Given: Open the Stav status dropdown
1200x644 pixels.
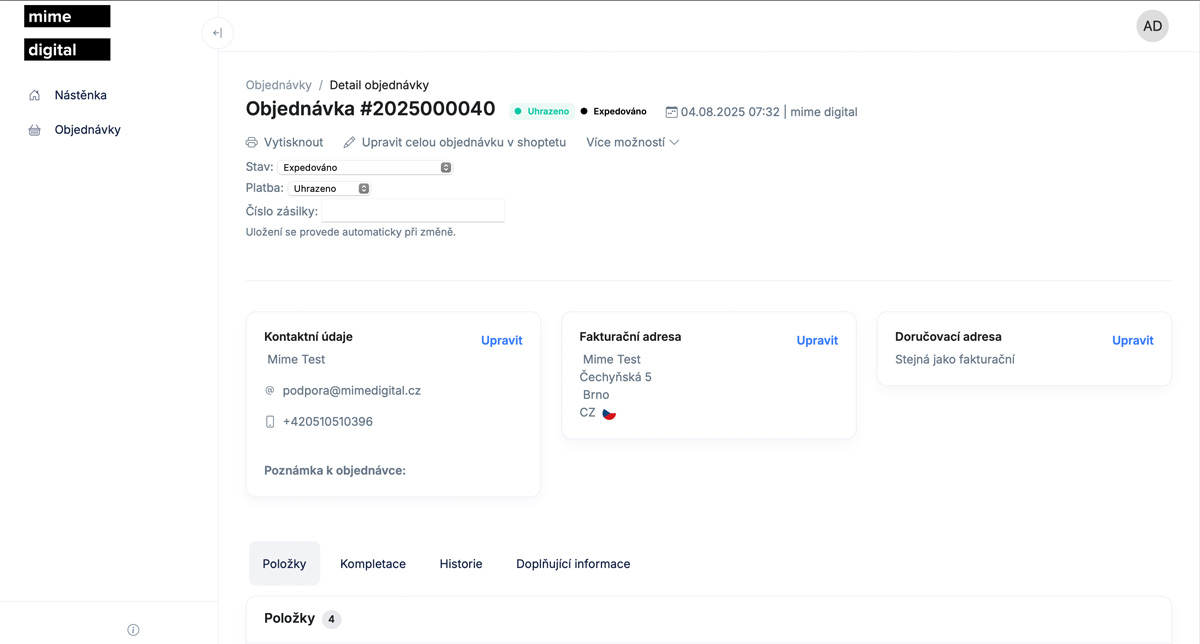Looking at the screenshot, I should (365, 168).
